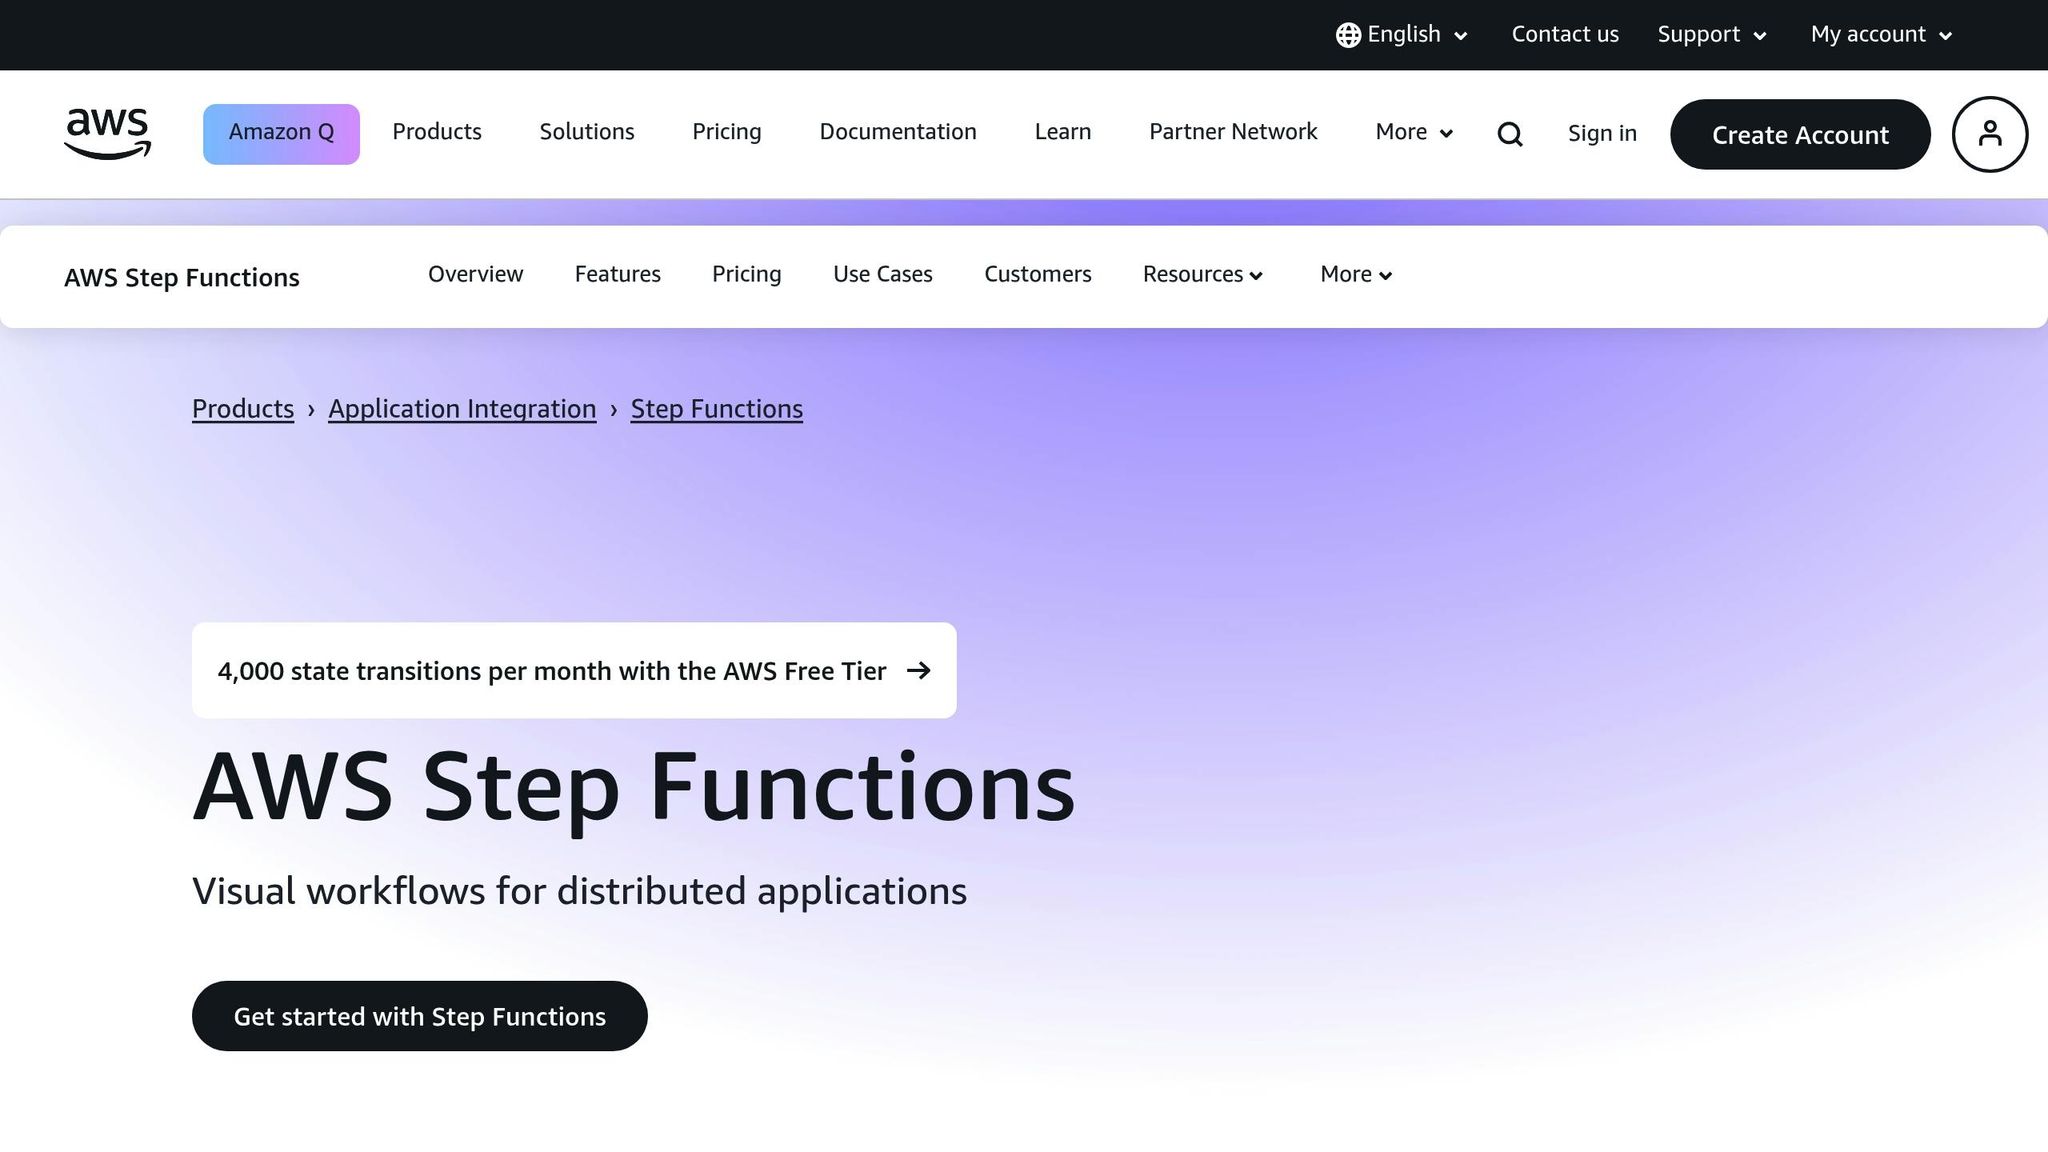Viewport: 2048px width, 1152px height.
Task: Open the Partner Network menu
Action: click(1233, 132)
